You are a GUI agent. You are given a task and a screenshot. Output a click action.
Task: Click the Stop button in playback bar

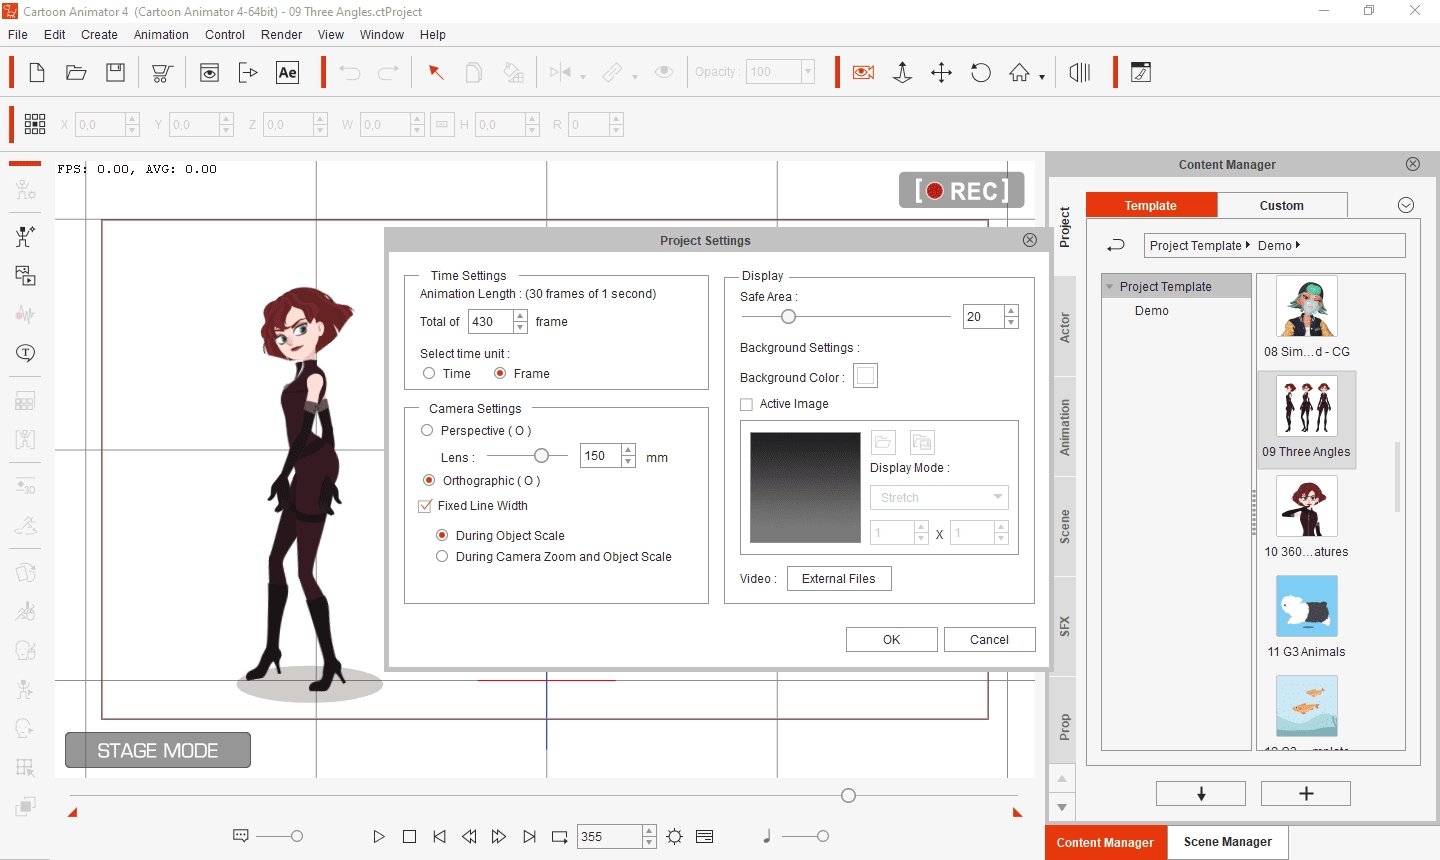409,837
